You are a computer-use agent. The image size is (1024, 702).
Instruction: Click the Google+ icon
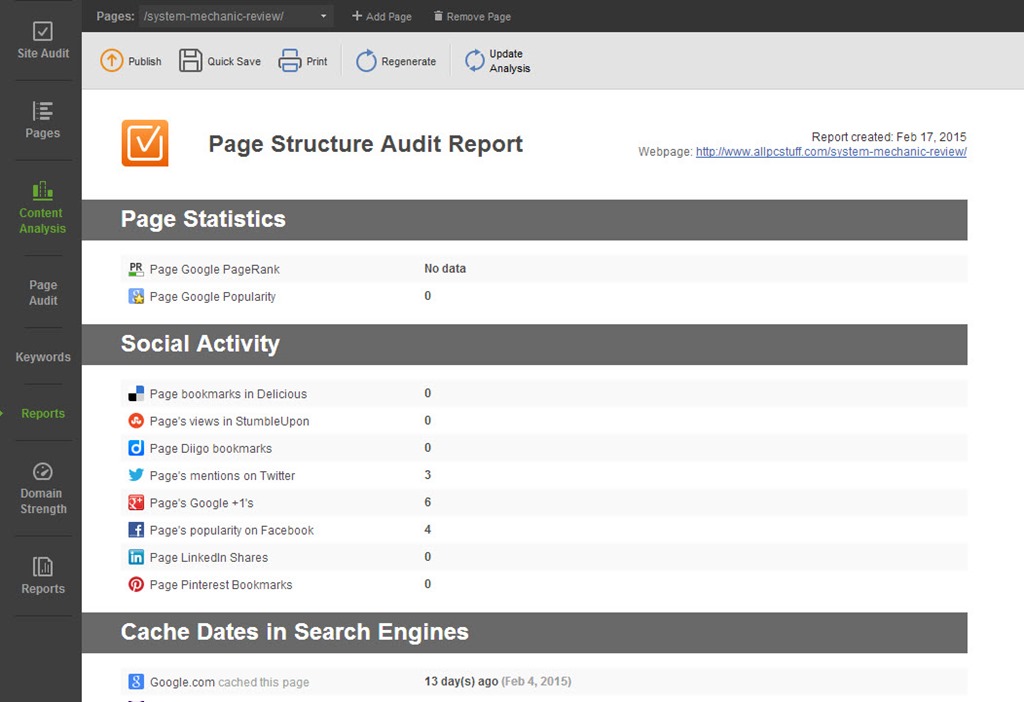click(x=136, y=502)
